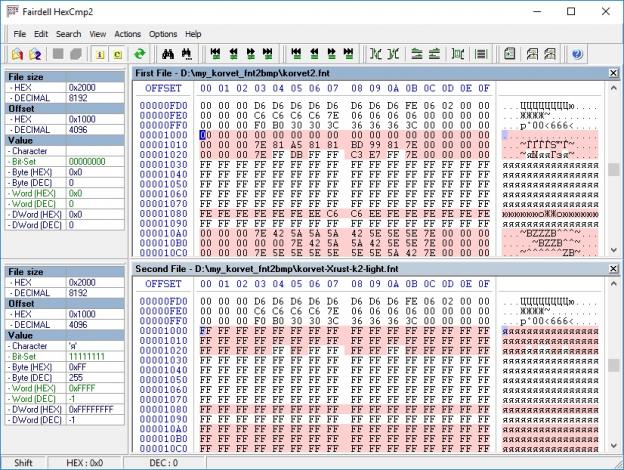
Task: Close the Second File pane
Action: tap(612, 270)
